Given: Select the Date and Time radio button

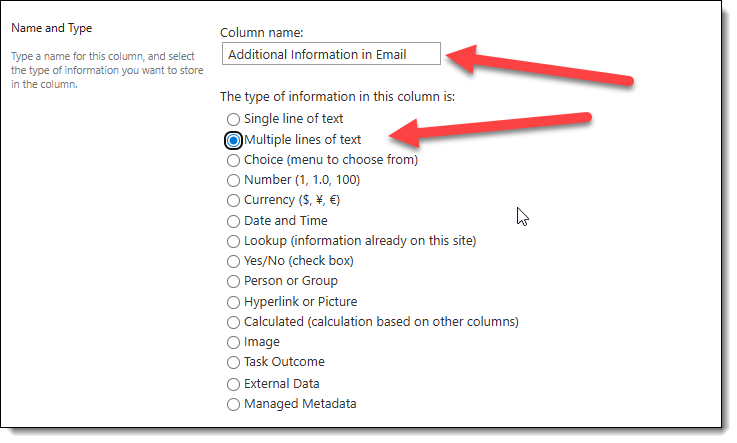Looking at the screenshot, I should 234,221.
